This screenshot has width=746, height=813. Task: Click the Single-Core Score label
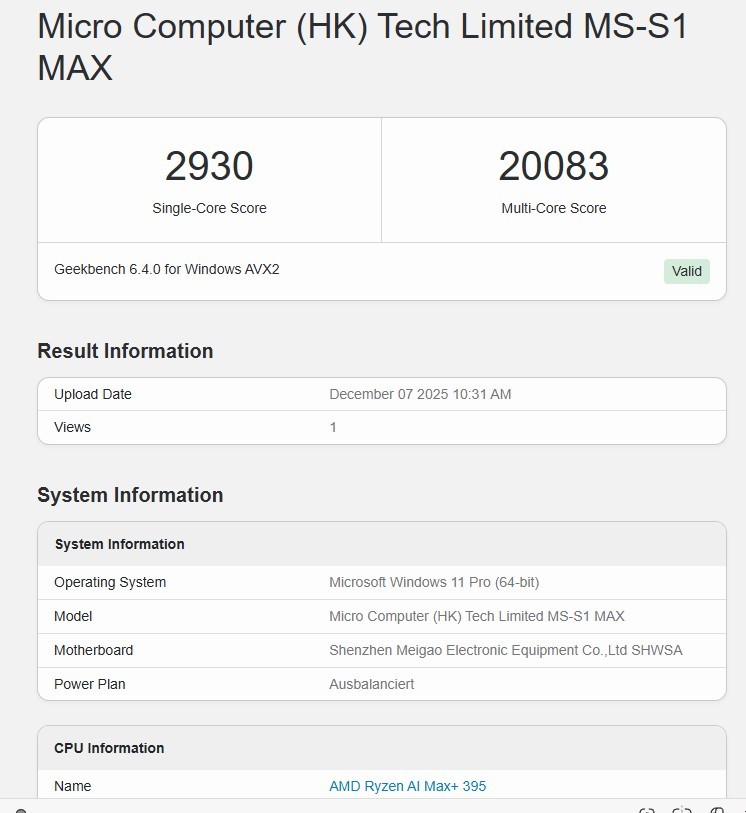click(x=209, y=208)
